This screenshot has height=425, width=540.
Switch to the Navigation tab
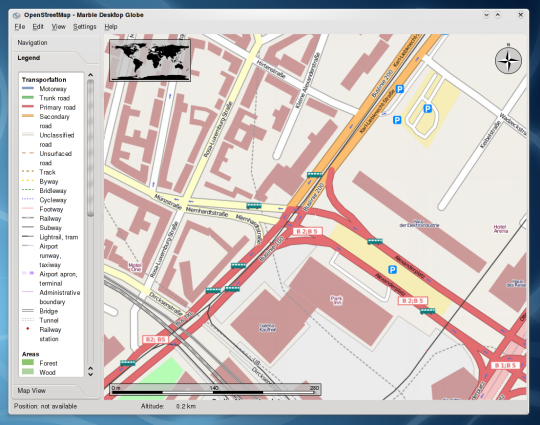(x=32, y=43)
